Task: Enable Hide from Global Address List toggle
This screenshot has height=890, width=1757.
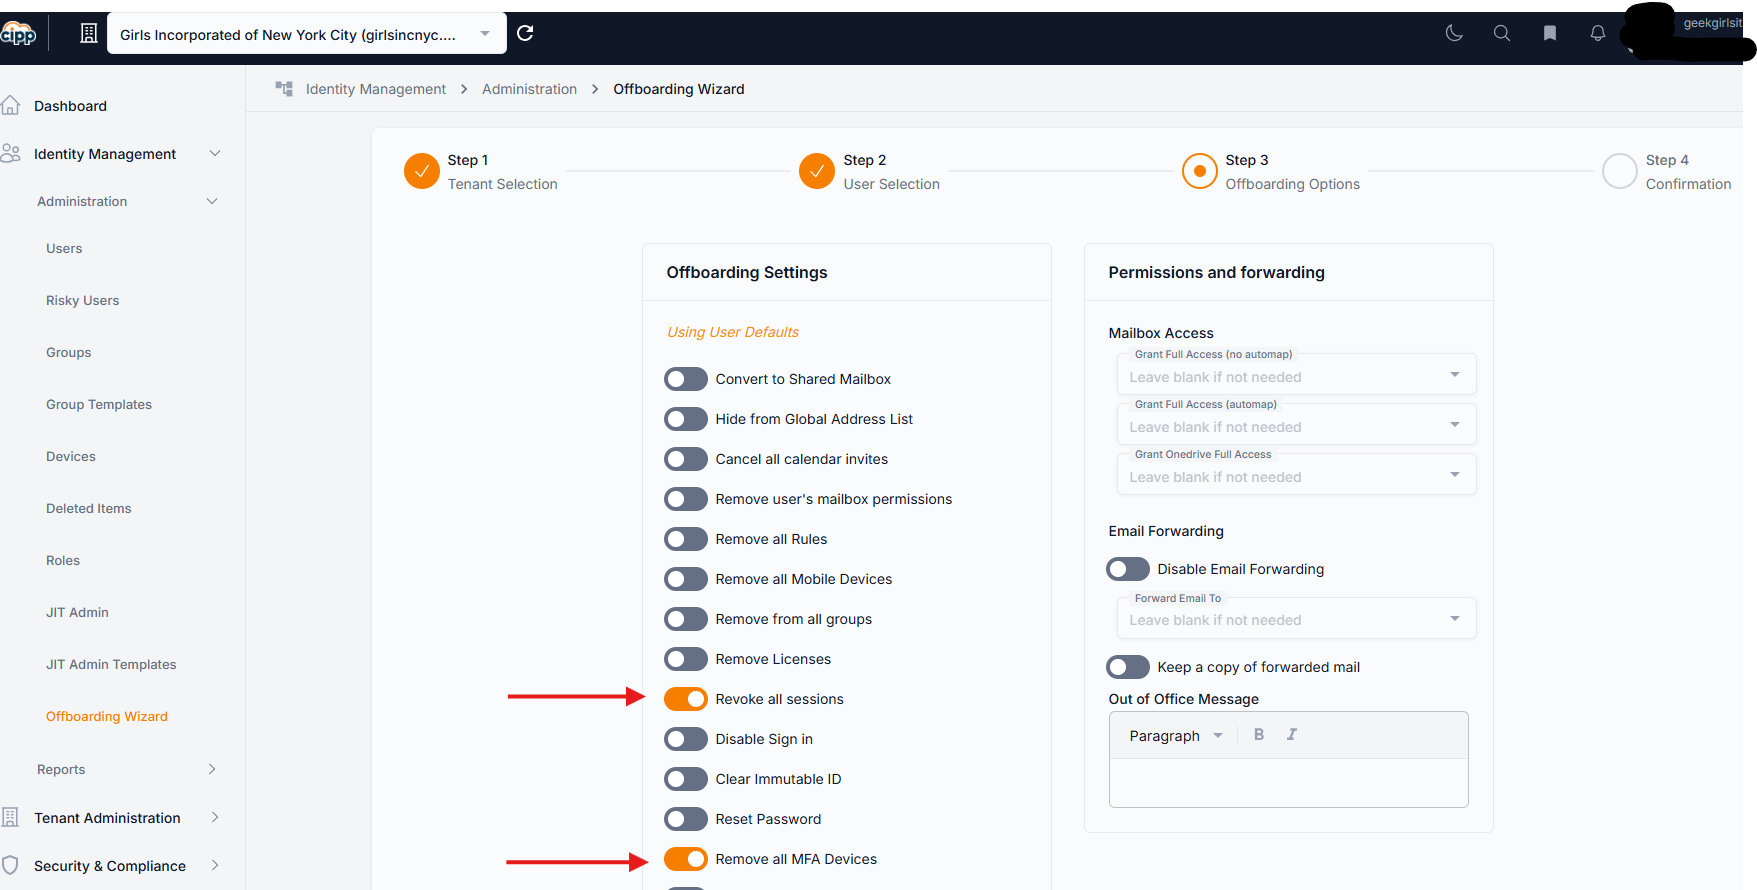Action: (686, 419)
